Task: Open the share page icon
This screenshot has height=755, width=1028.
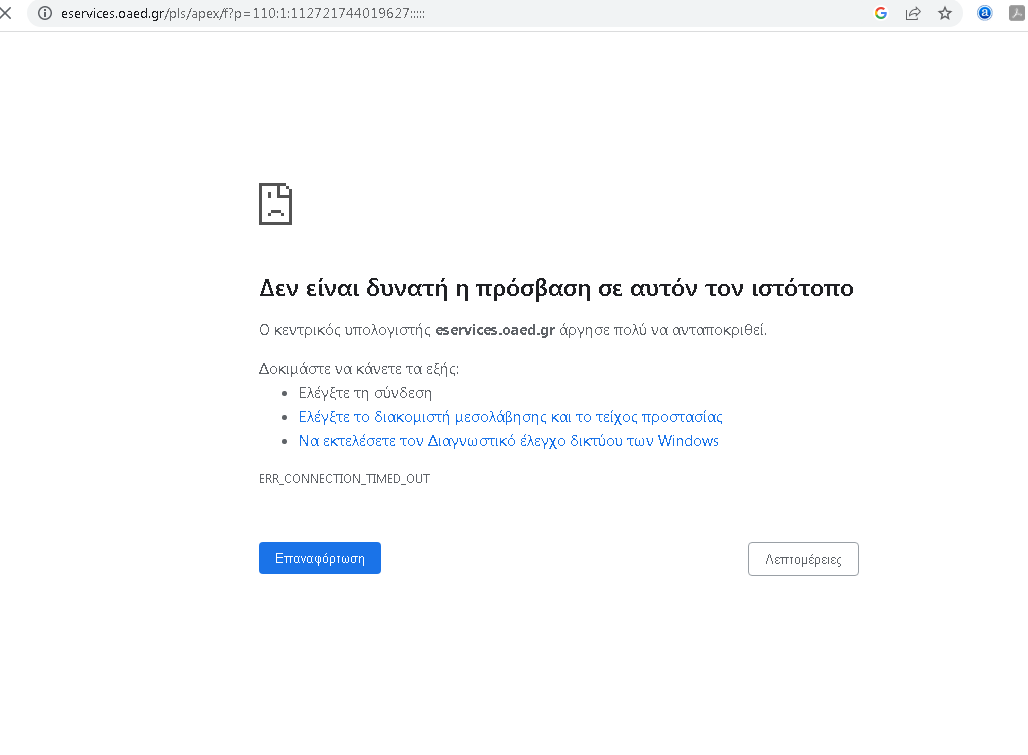Action: [913, 13]
